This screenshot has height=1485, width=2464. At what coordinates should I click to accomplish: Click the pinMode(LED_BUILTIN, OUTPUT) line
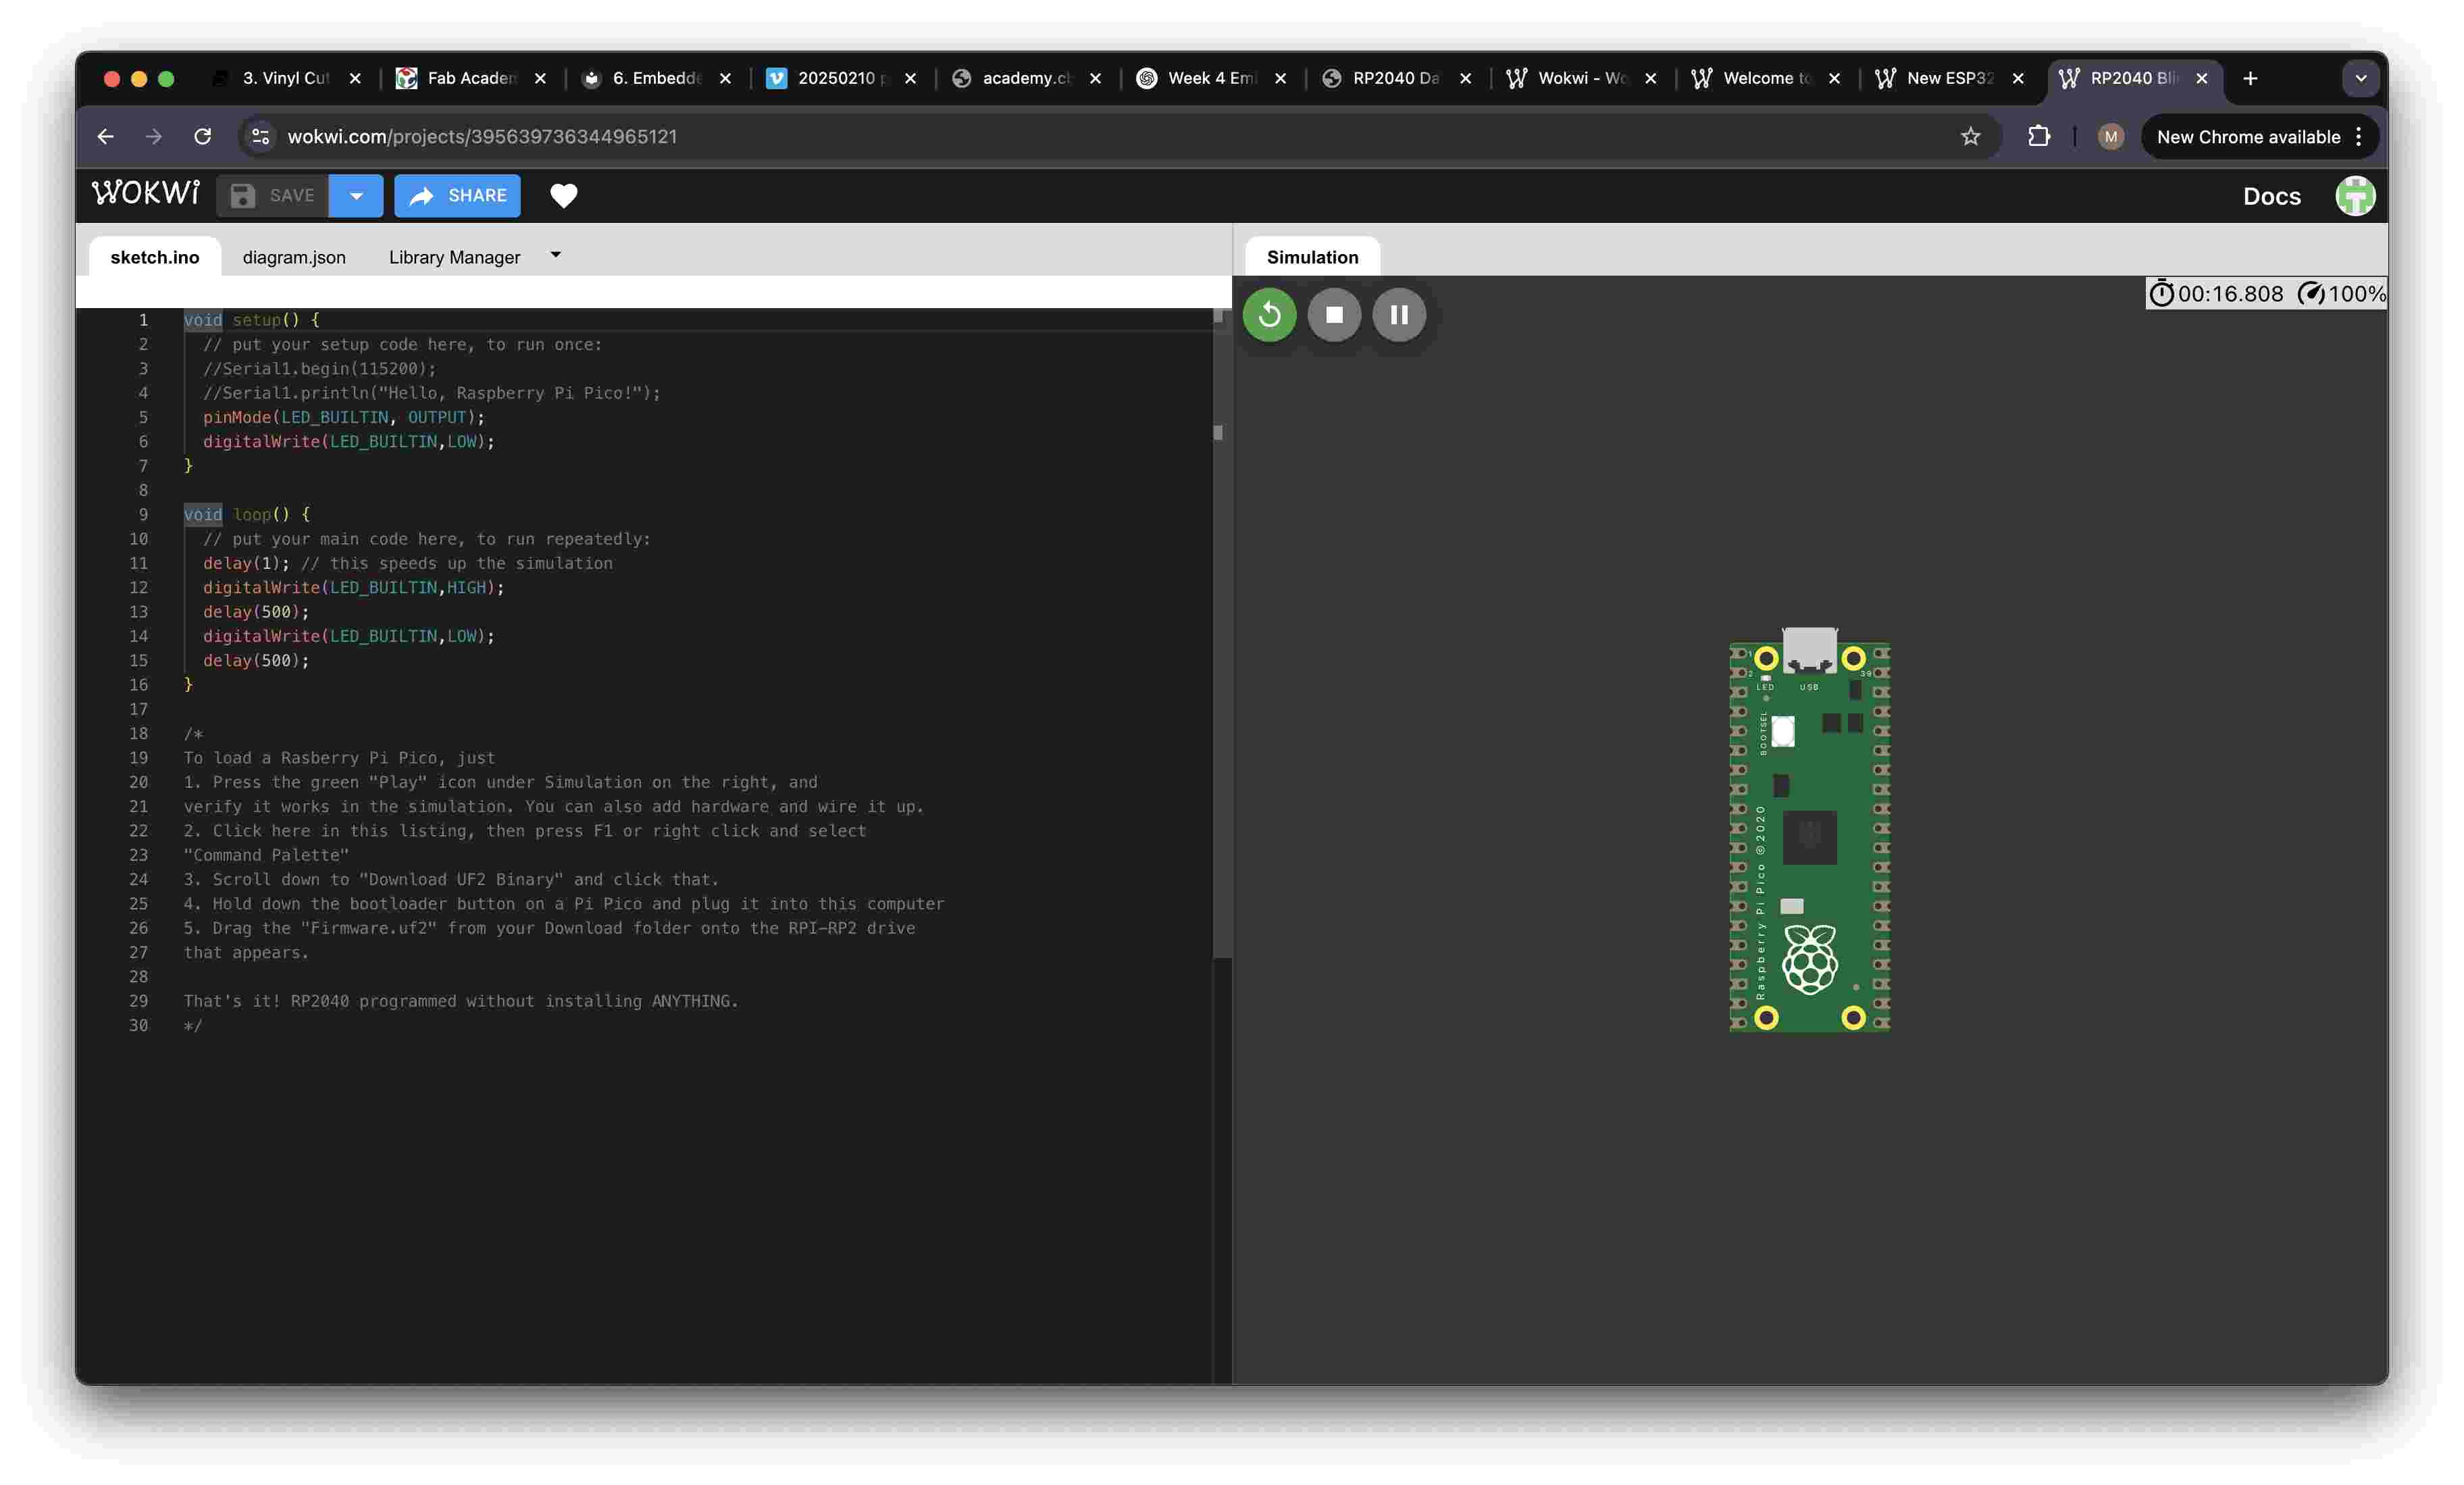pos(343,418)
